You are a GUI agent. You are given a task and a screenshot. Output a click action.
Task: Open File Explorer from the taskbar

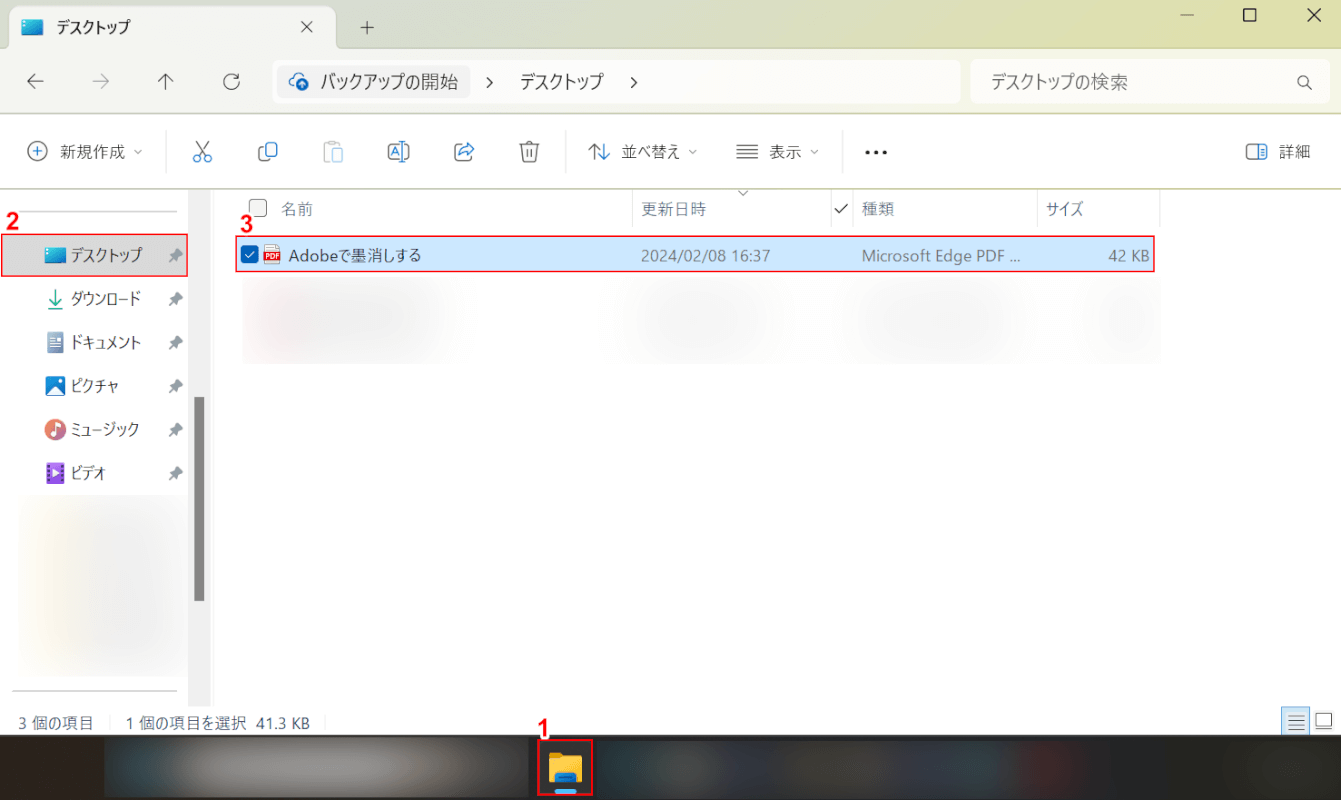click(x=565, y=768)
